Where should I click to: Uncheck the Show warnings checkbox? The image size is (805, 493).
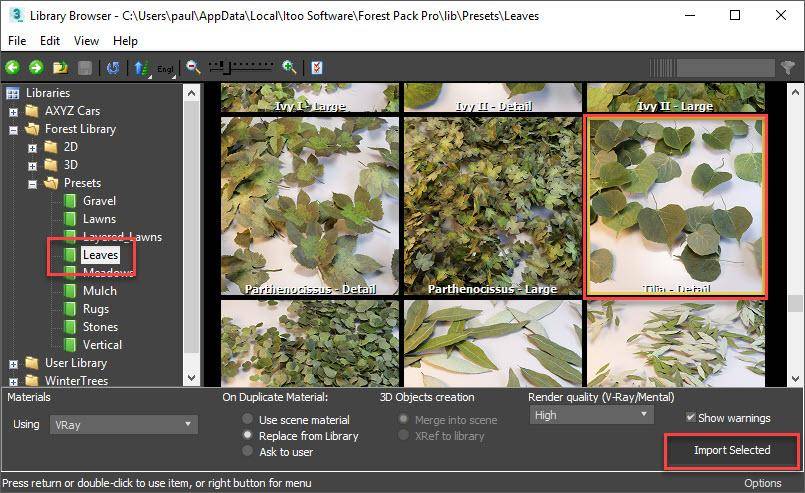[692, 418]
